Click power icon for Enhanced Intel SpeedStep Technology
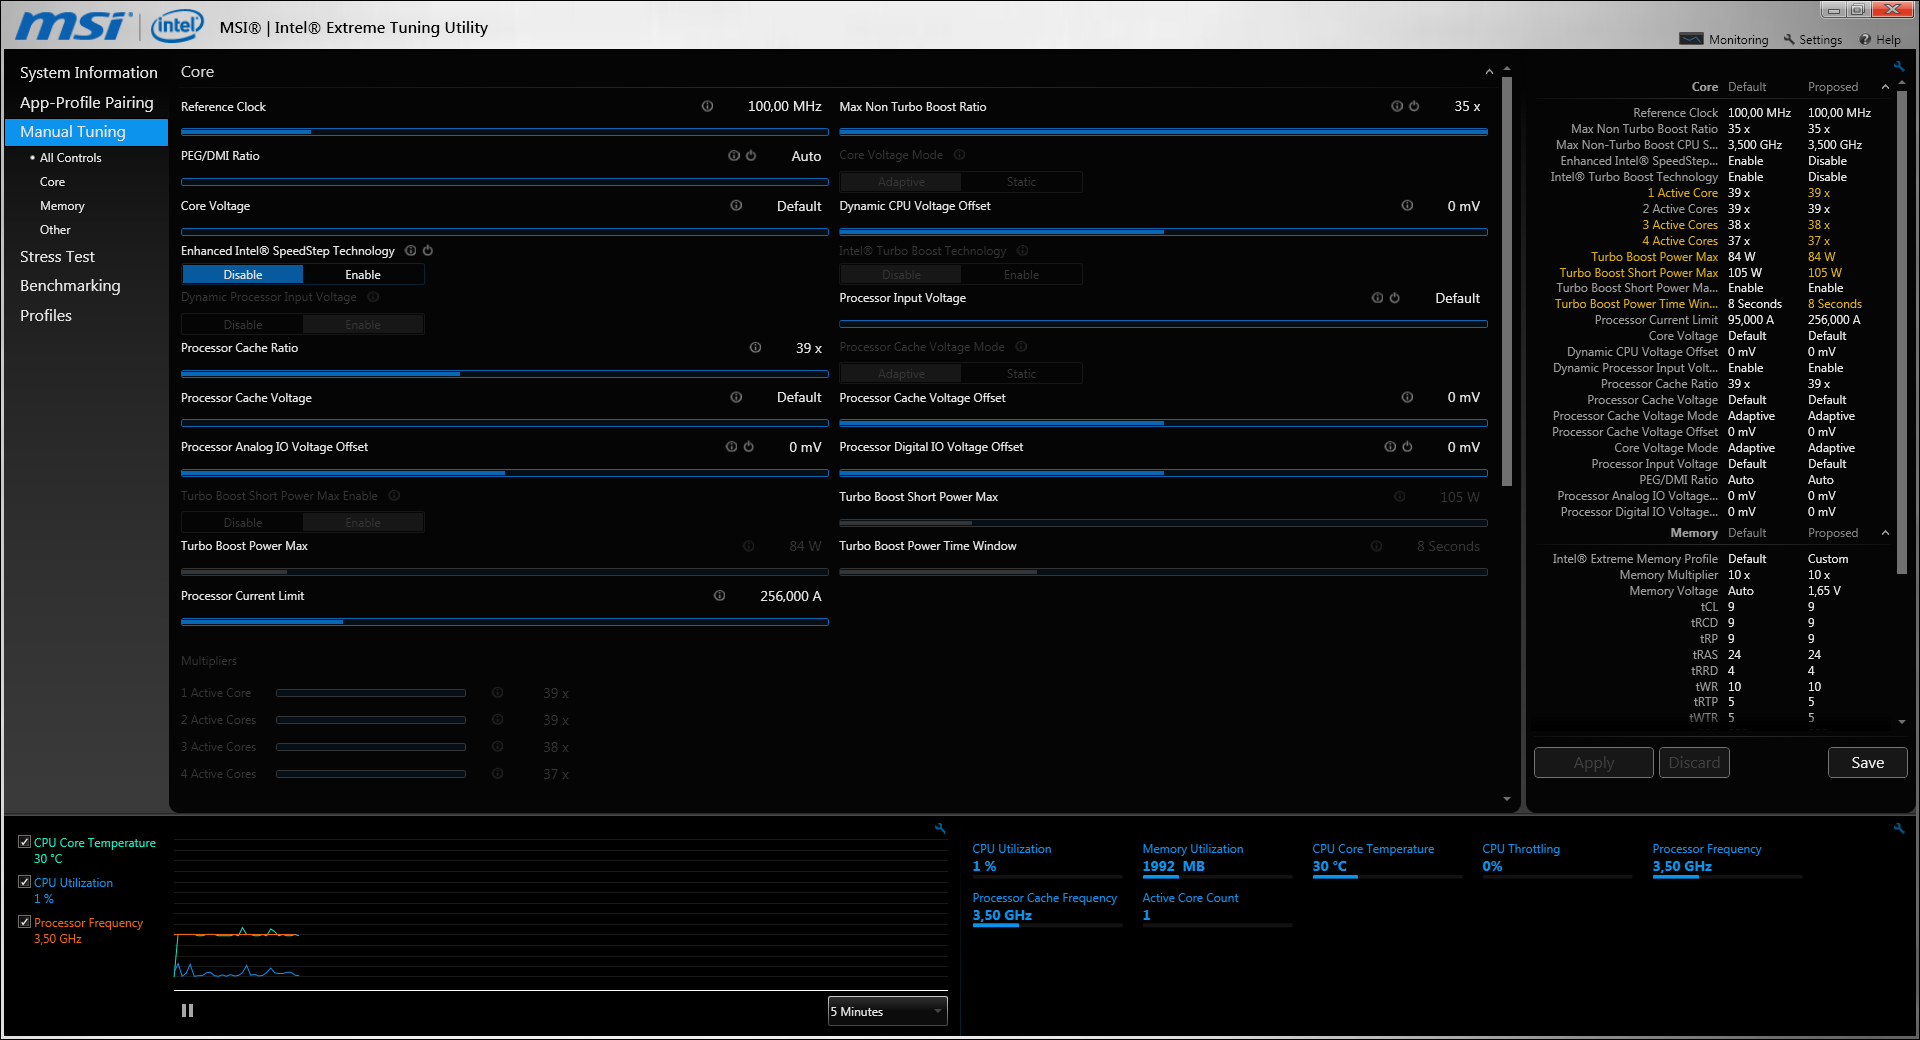 coord(428,251)
